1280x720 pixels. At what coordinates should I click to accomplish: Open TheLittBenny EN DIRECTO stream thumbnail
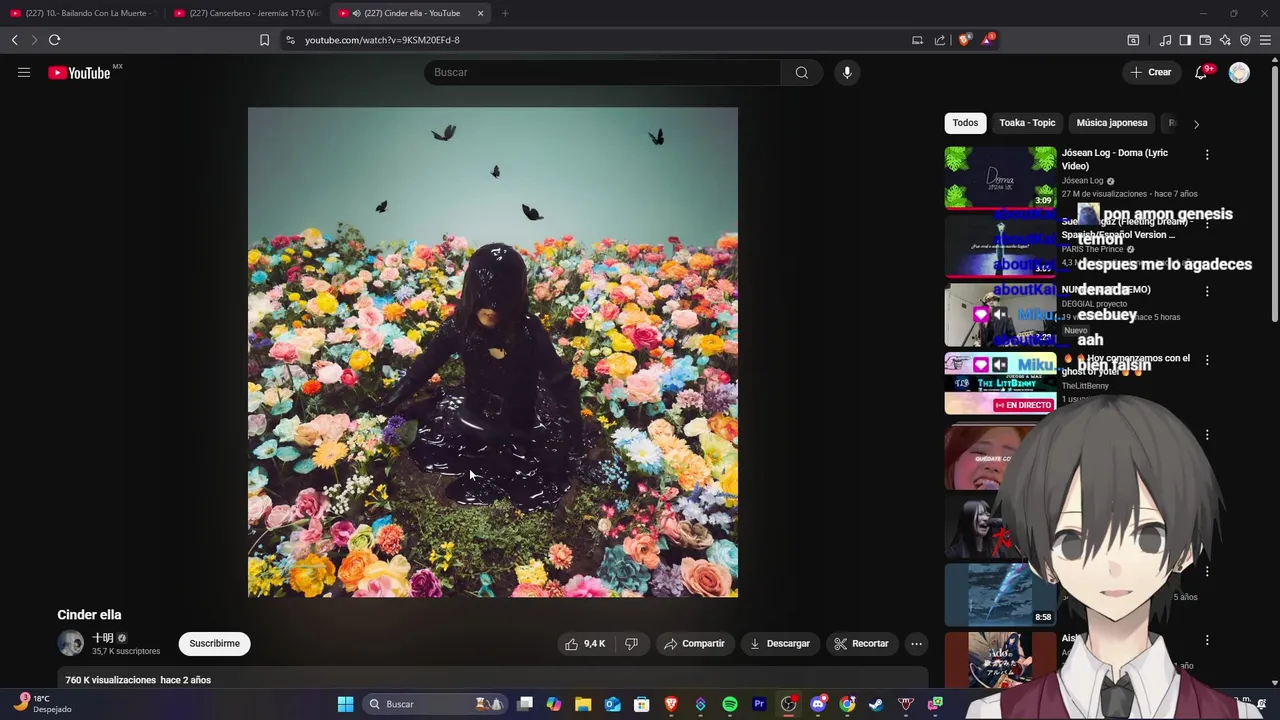pyautogui.click(x=1000, y=383)
